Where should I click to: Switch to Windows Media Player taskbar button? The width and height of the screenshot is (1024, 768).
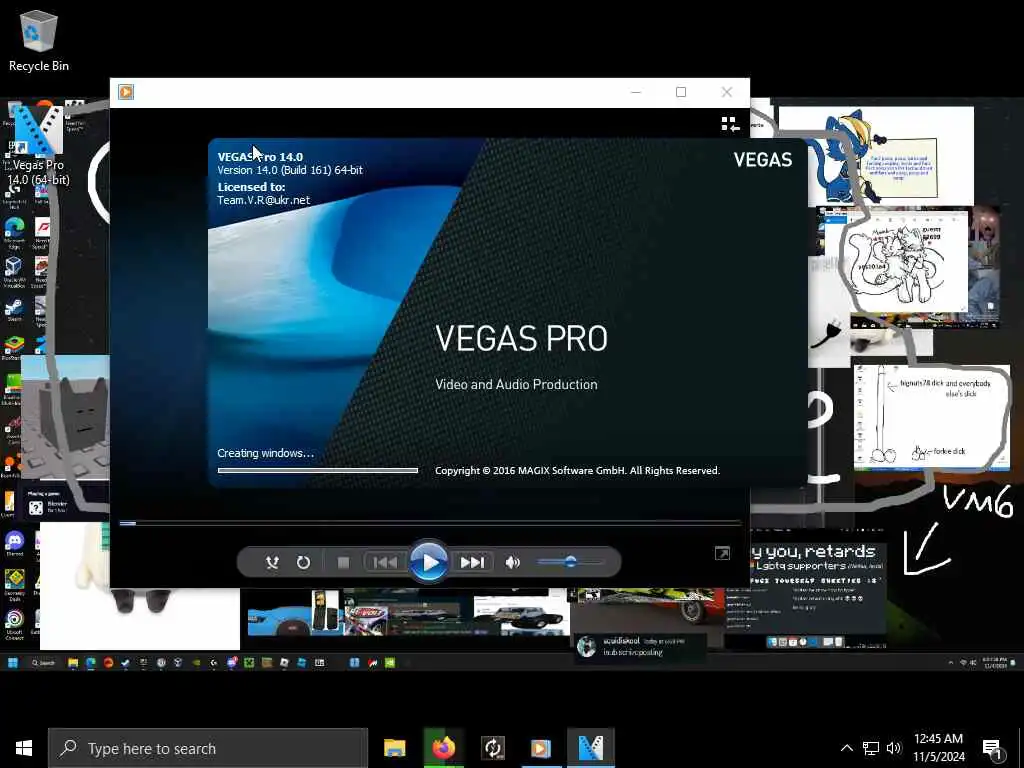pos(541,748)
